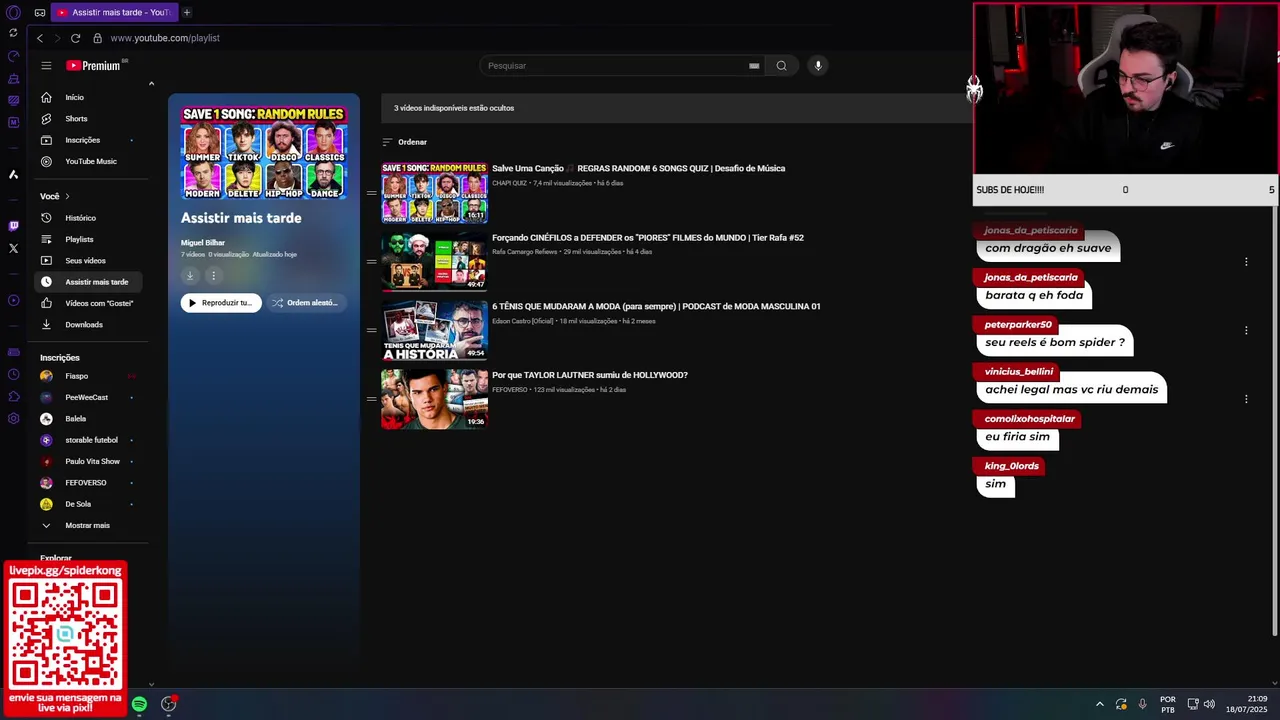Open playlist cover SAVE 1 SONG thumbnail
1280x720 pixels.
click(264, 153)
